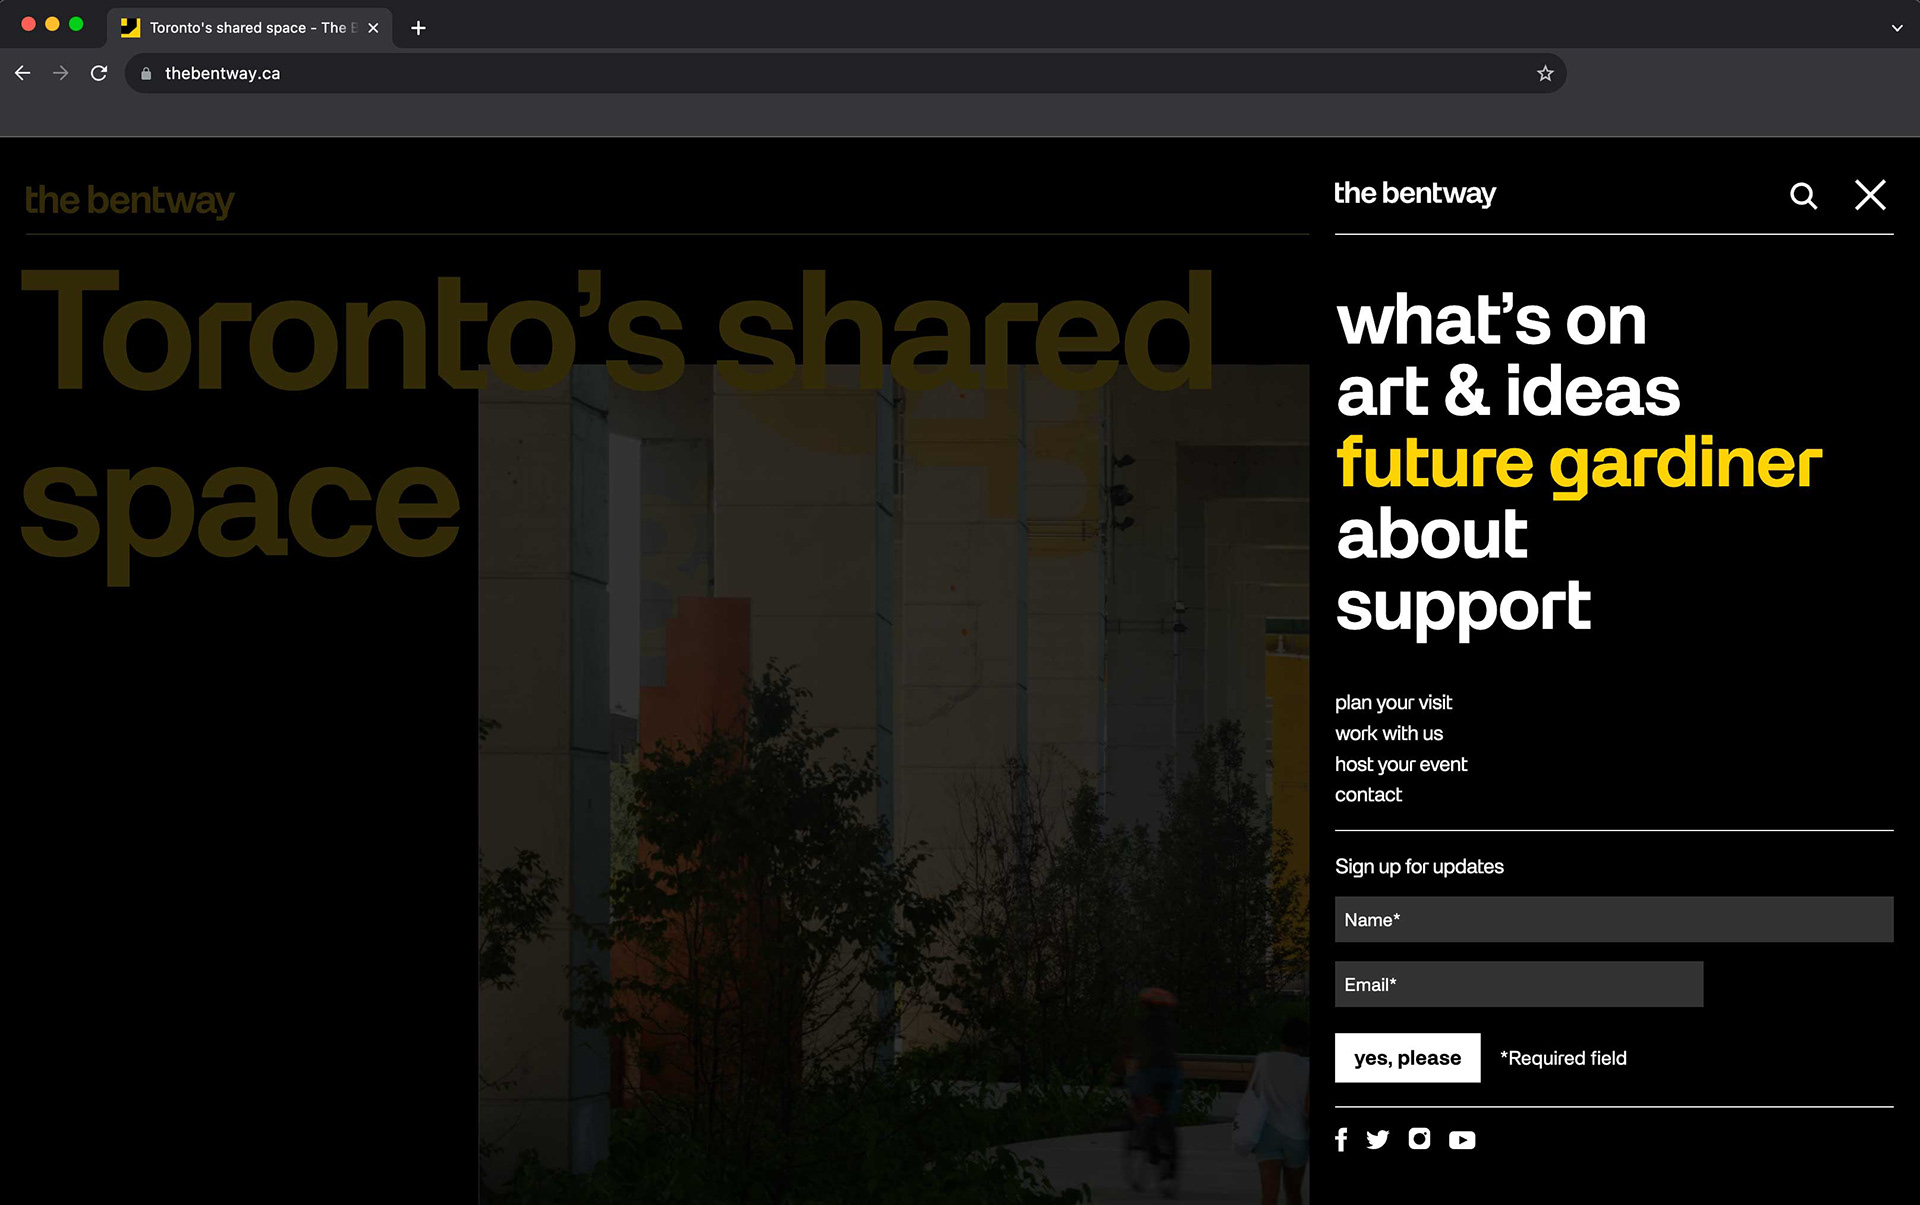Viewport: 1920px width, 1205px height.
Task: Select the Toronto's shared space tab
Action: (250, 28)
